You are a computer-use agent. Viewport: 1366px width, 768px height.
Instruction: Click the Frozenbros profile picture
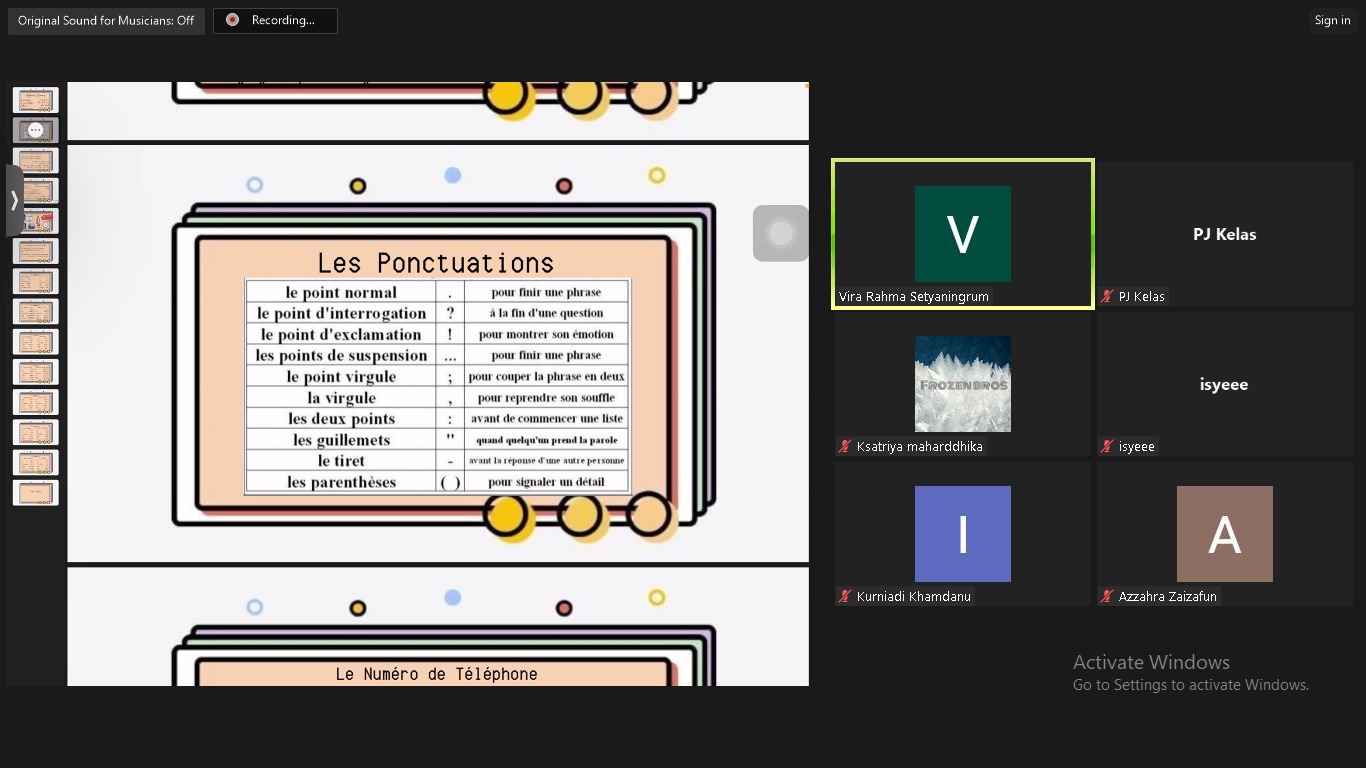962,384
